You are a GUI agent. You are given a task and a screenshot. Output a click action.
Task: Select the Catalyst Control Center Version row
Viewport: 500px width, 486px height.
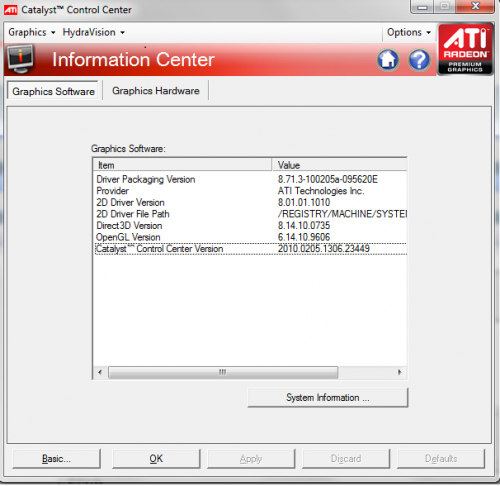[x=251, y=249]
